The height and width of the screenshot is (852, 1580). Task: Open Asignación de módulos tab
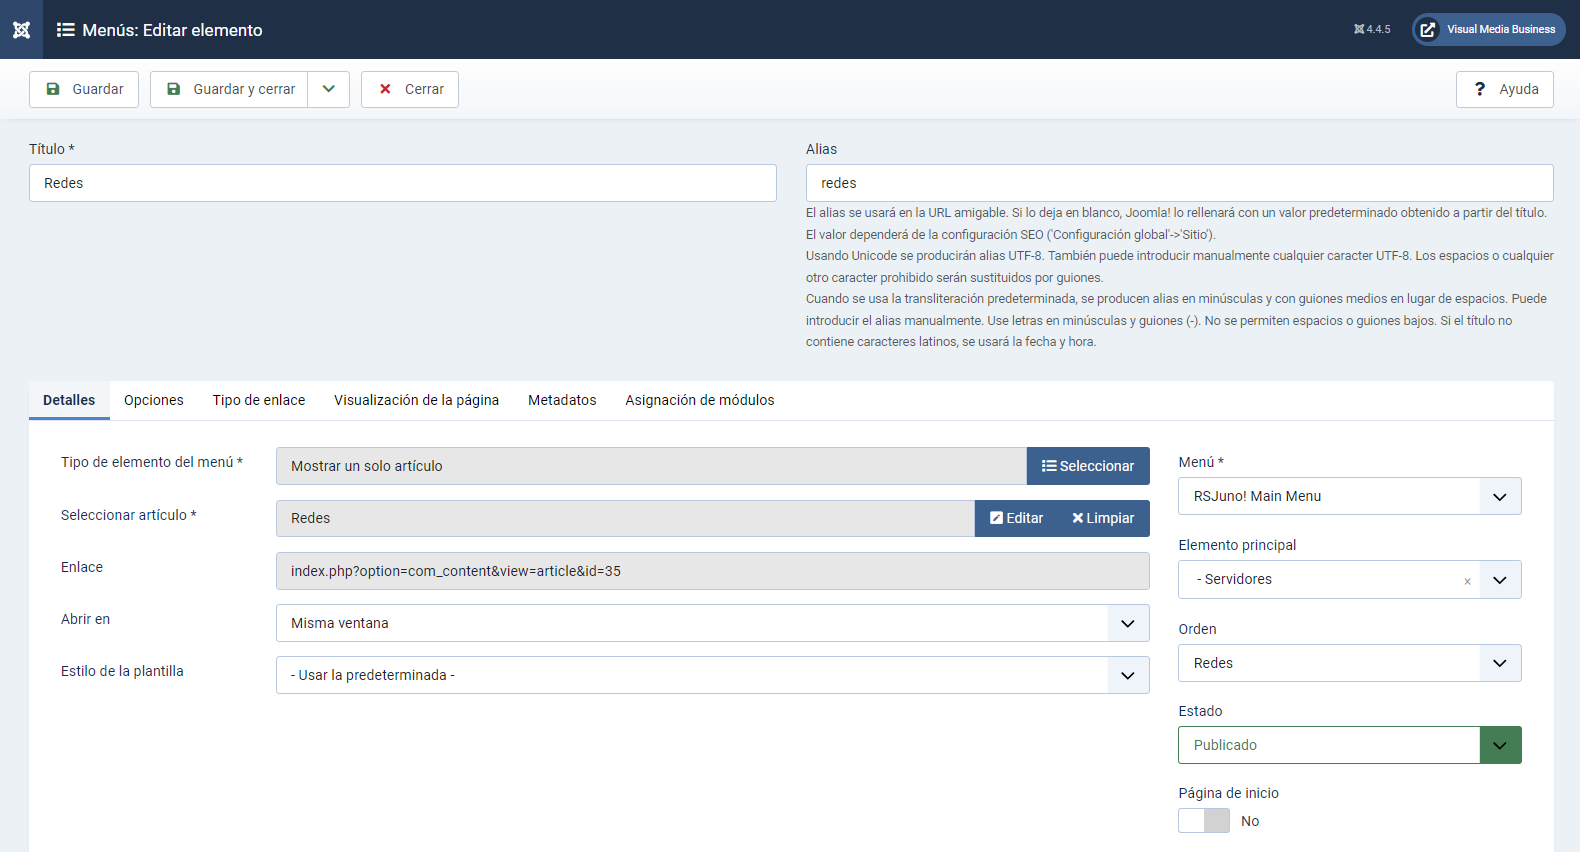pyautogui.click(x=700, y=400)
